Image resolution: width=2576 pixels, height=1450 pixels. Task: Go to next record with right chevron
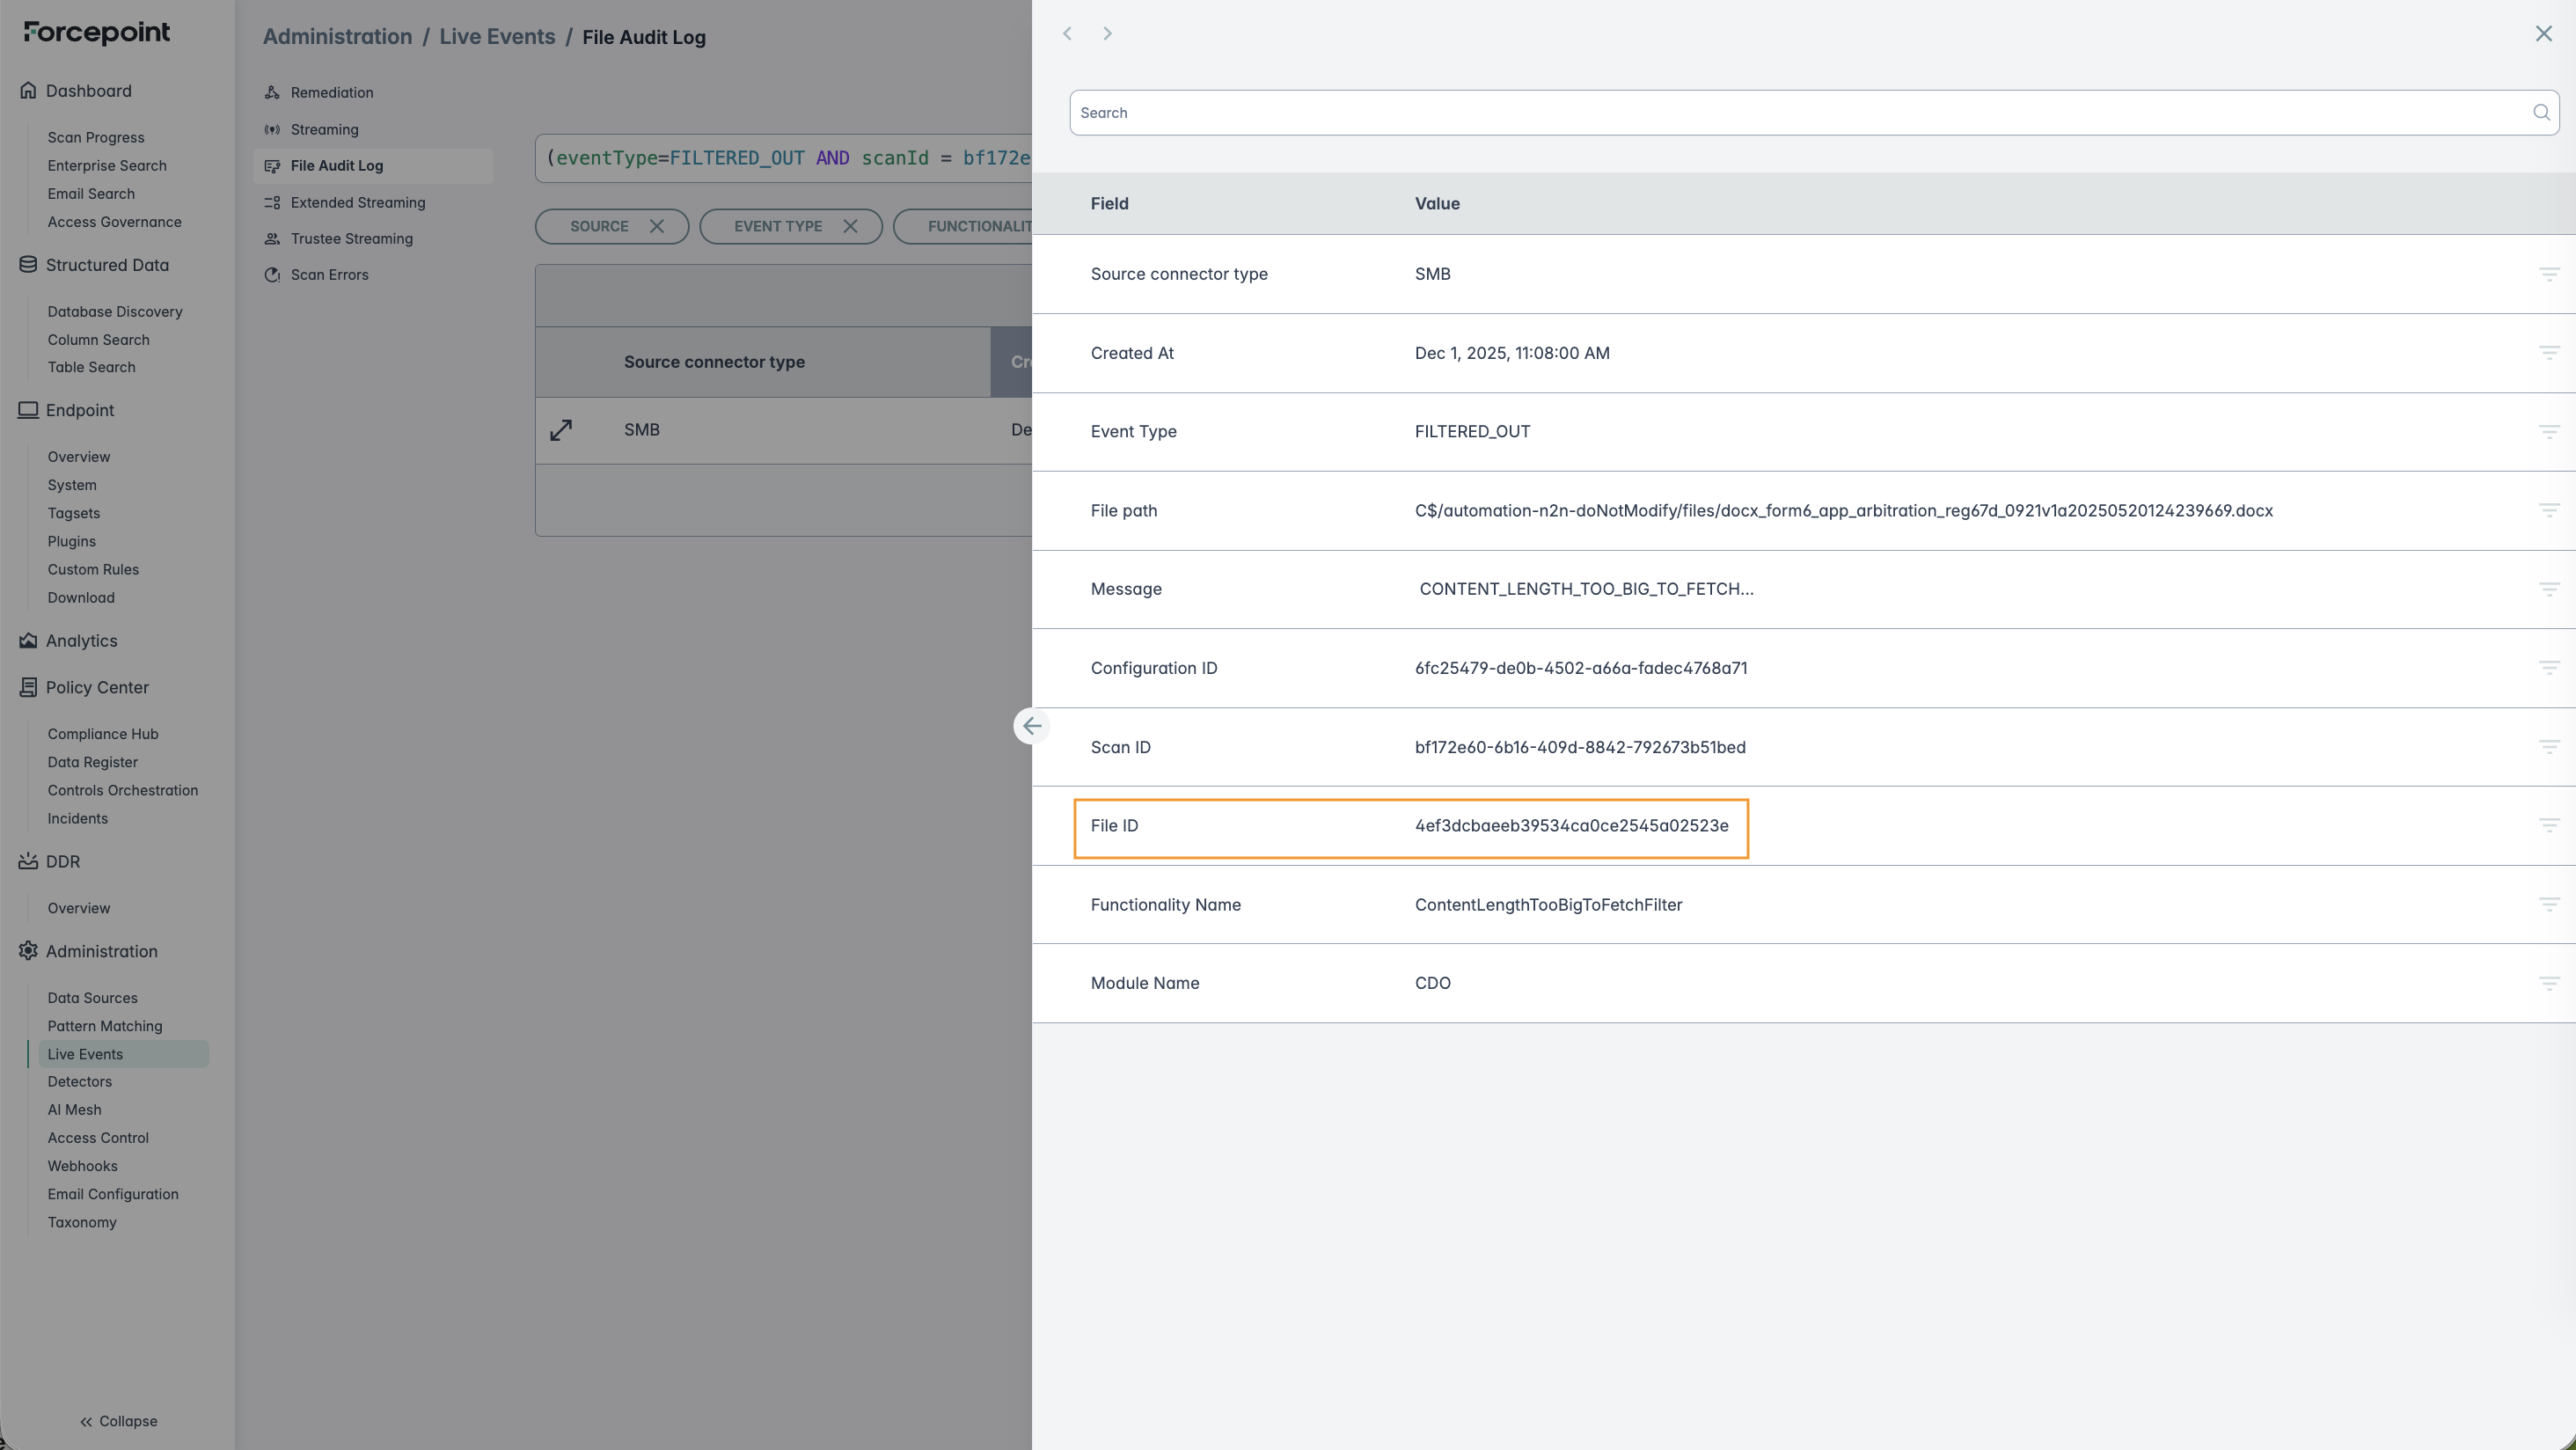pos(1107,34)
